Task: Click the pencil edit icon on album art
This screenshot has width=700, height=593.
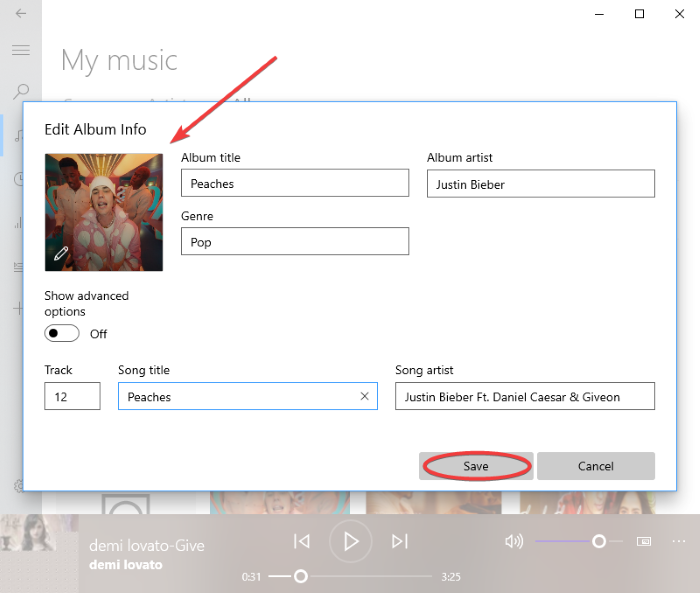Action: click(x=61, y=253)
